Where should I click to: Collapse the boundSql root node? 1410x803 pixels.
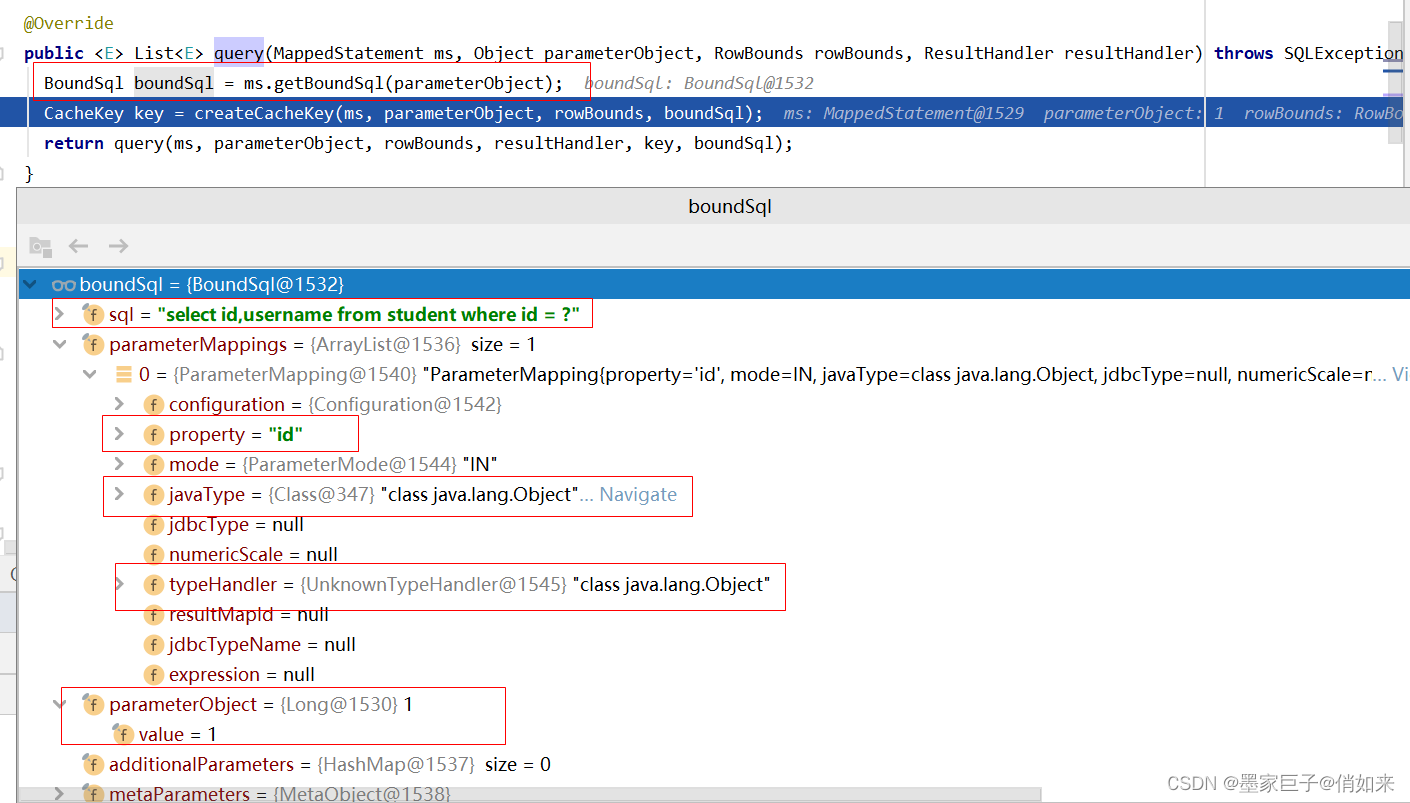(31, 285)
